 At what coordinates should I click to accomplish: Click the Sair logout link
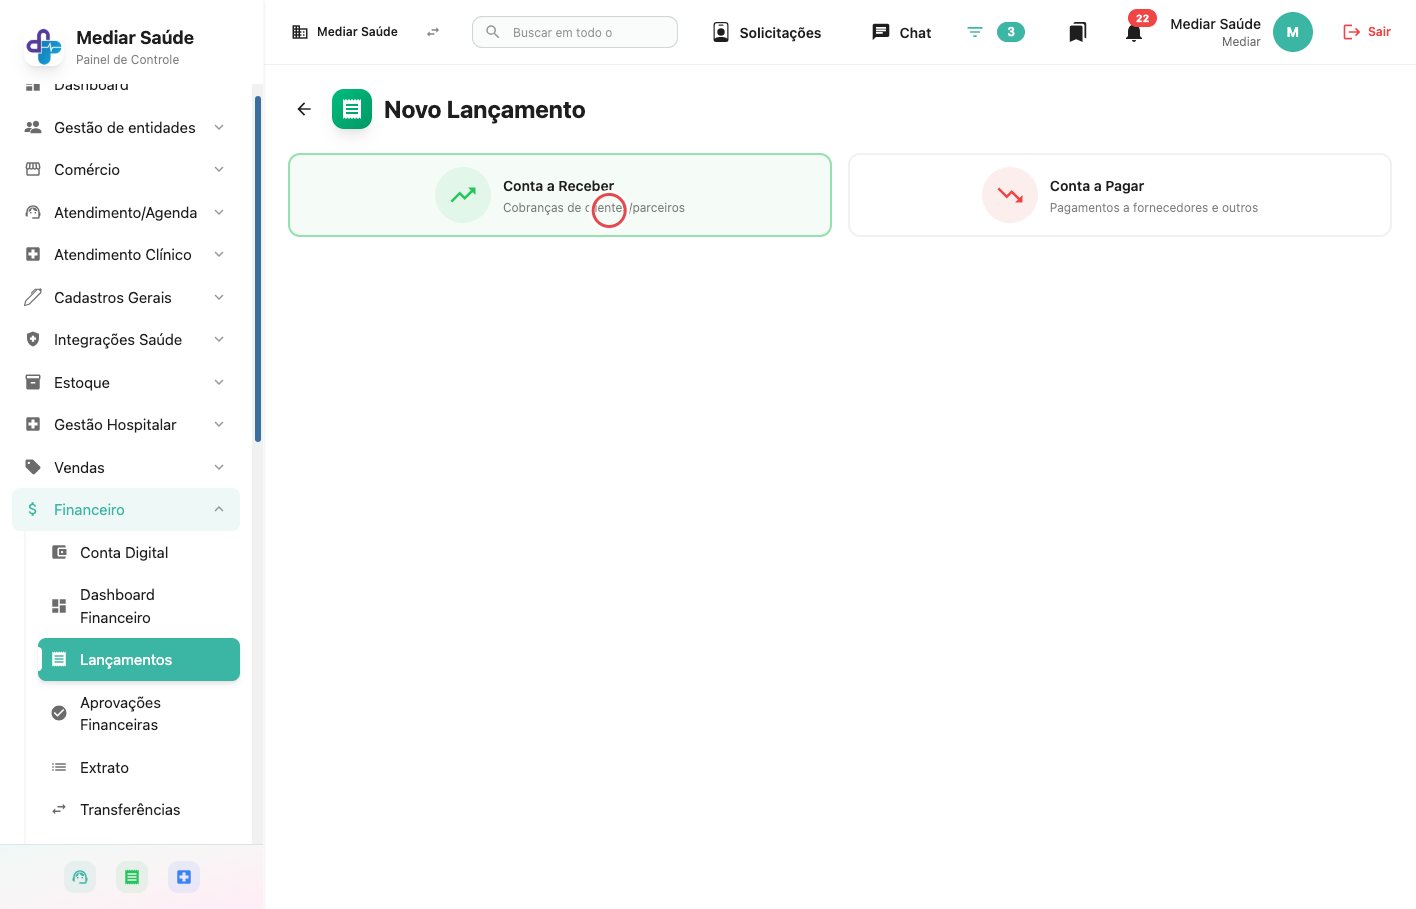pos(1367,32)
